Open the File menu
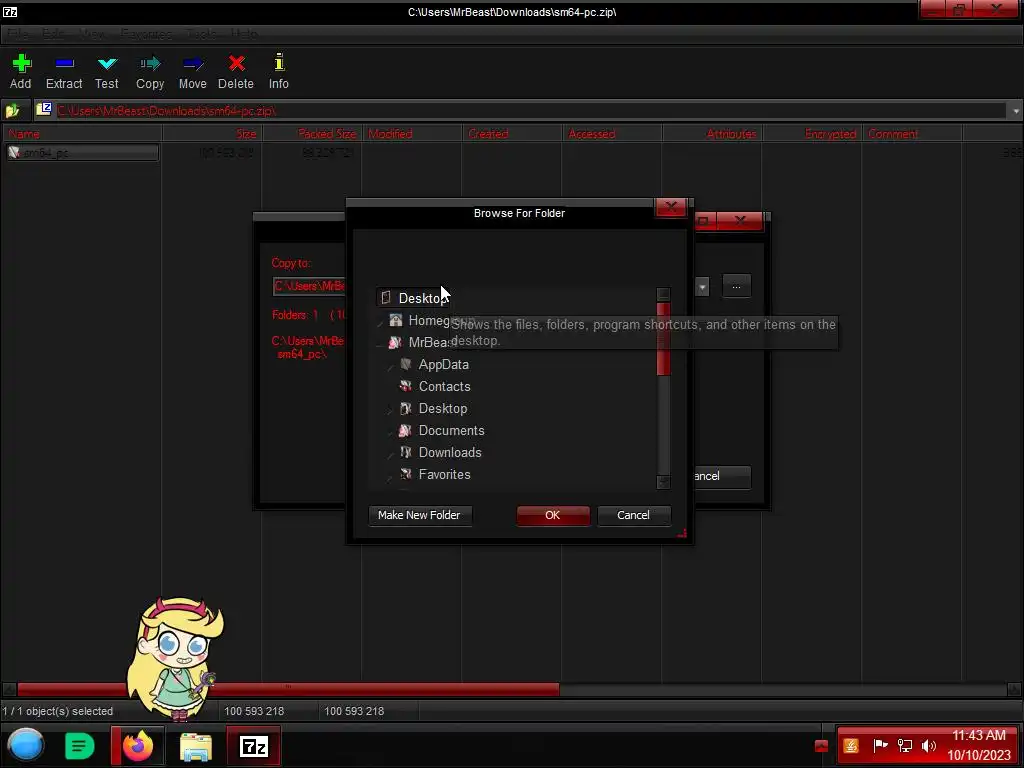1024x768 pixels. point(18,34)
